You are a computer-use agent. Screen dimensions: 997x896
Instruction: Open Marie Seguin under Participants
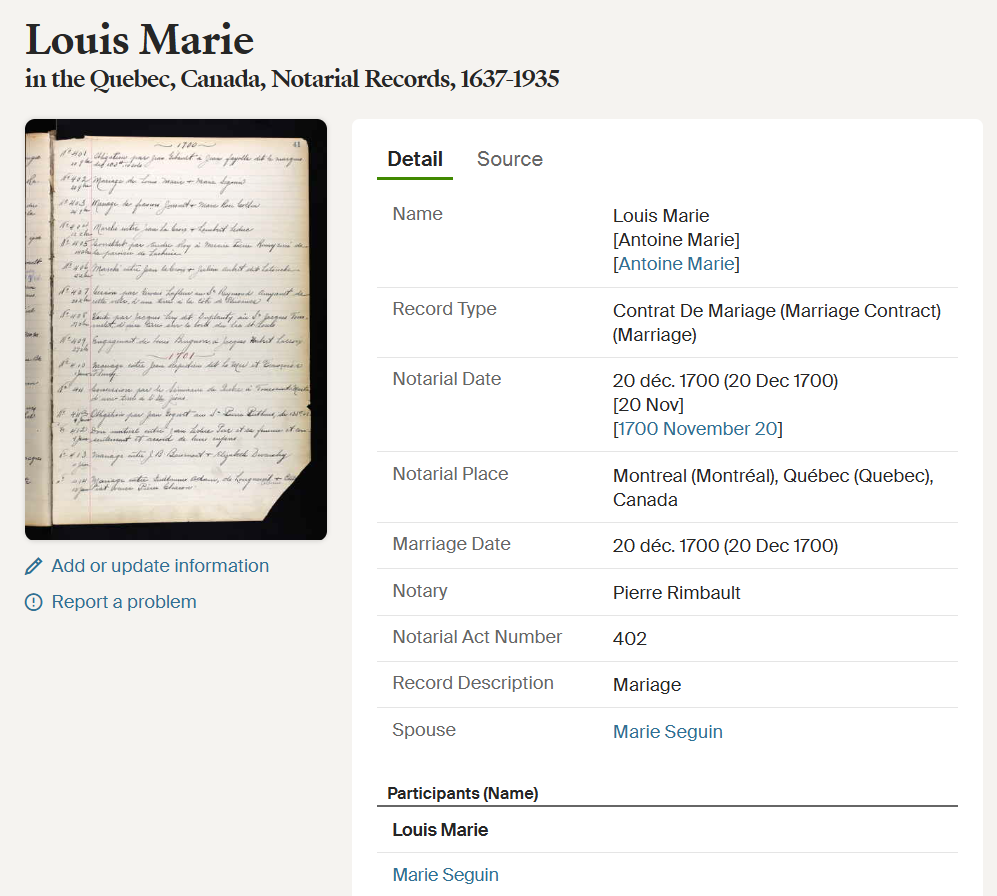pos(445,874)
